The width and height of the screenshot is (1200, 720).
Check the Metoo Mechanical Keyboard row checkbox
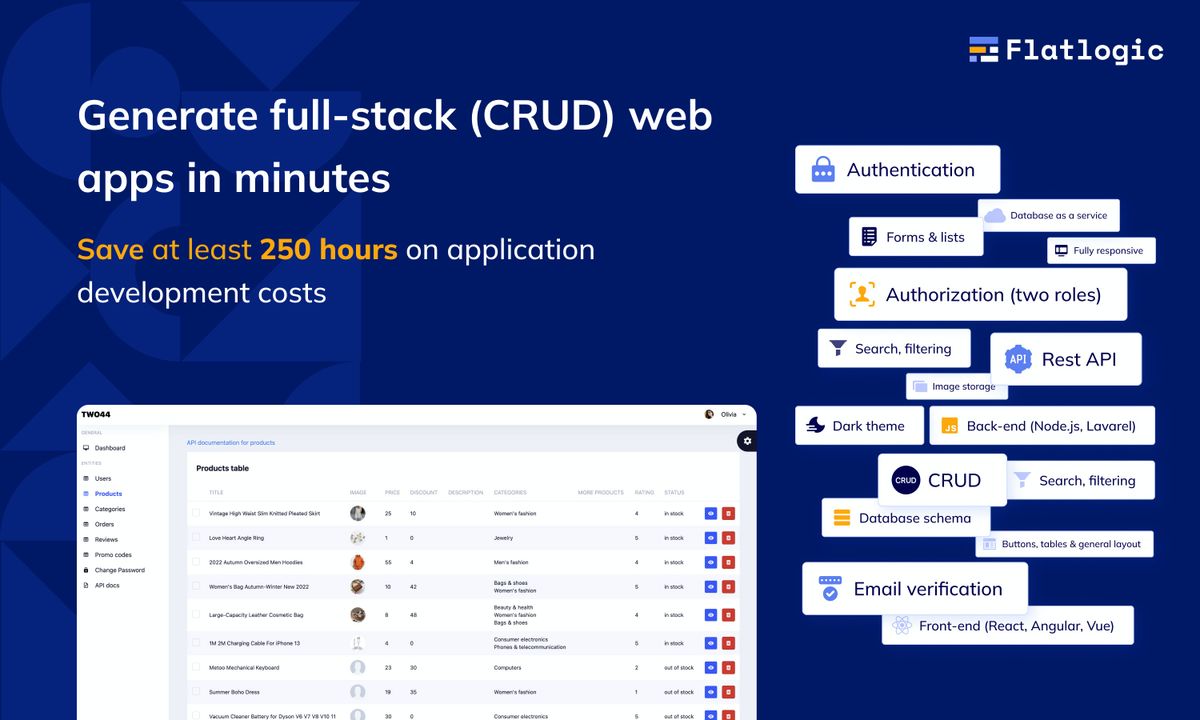[x=197, y=666]
